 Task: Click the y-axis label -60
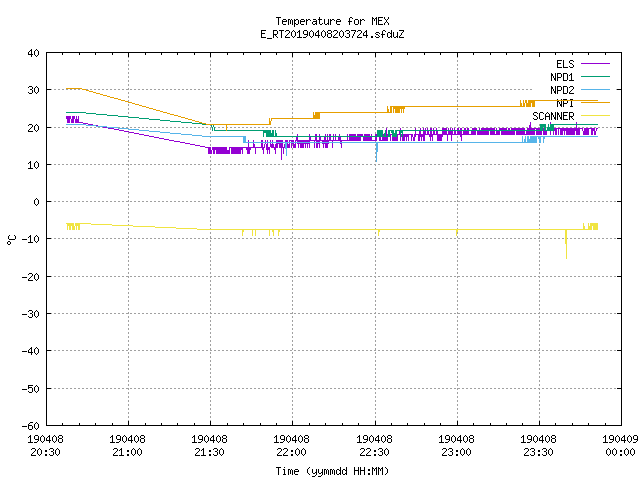pos(31,425)
